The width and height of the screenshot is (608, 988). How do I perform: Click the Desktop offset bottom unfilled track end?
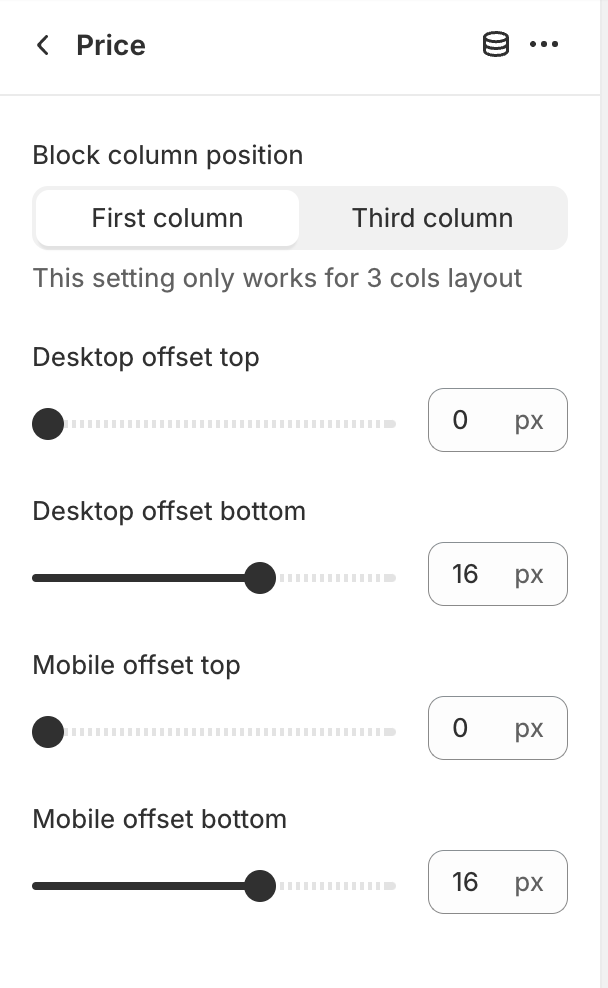click(391, 578)
